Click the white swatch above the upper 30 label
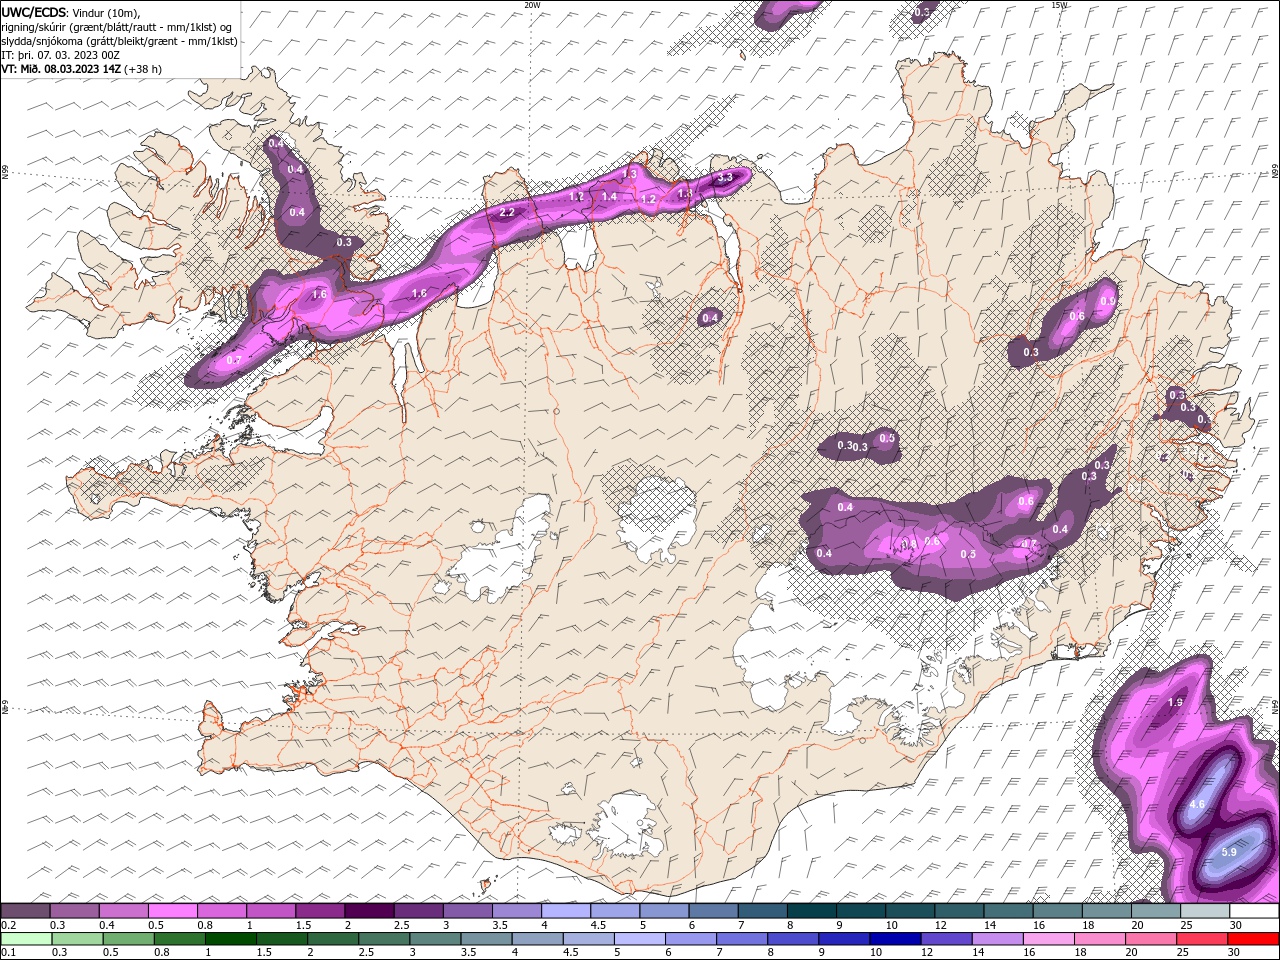The width and height of the screenshot is (1280, 960). [x=1254, y=911]
